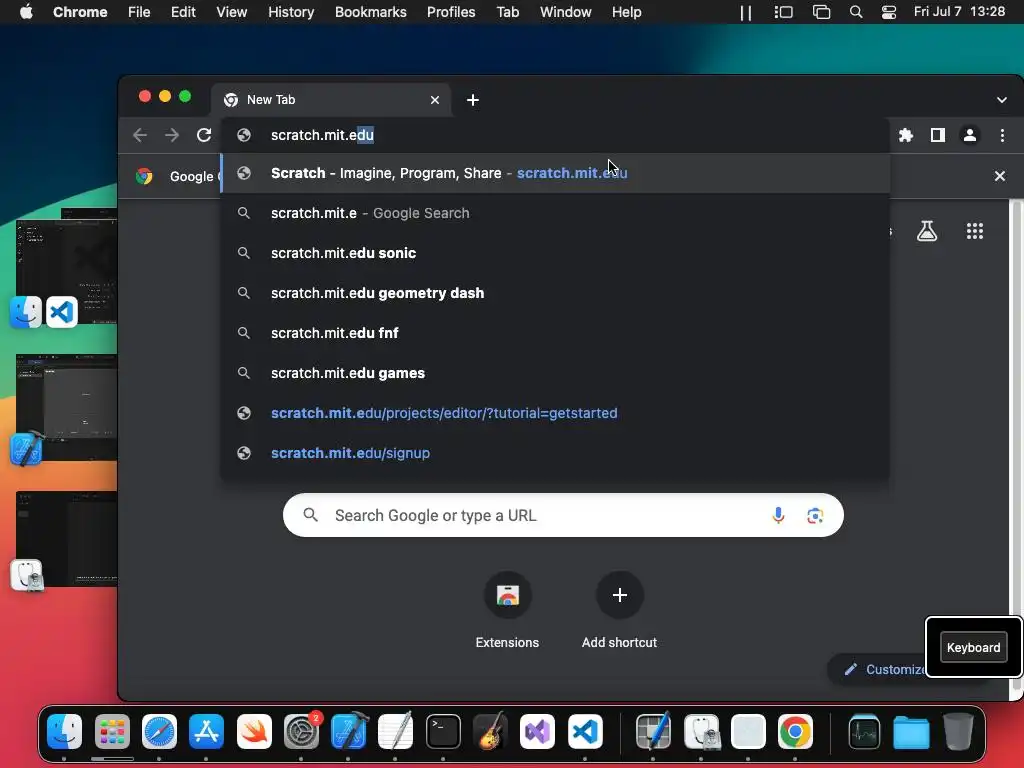Switch to Xcode Stage Manager thumbnail
The height and width of the screenshot is (768, 1024).
tap(65, 409)
